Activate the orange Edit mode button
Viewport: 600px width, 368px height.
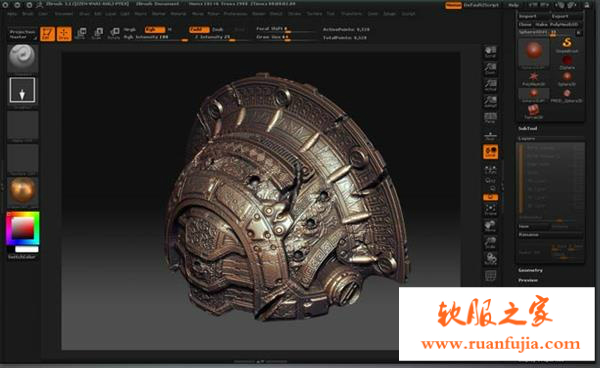pos(47,34)
